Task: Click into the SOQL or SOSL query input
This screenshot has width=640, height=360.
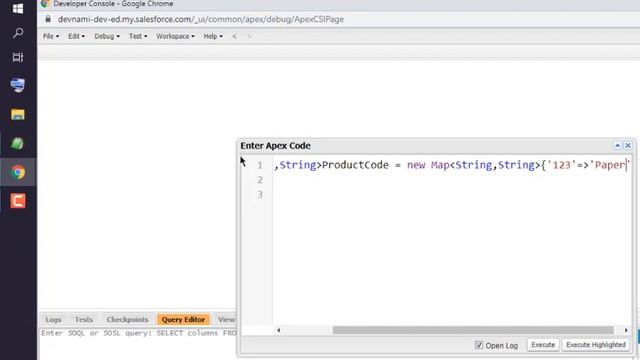Action: coord(138,344)
